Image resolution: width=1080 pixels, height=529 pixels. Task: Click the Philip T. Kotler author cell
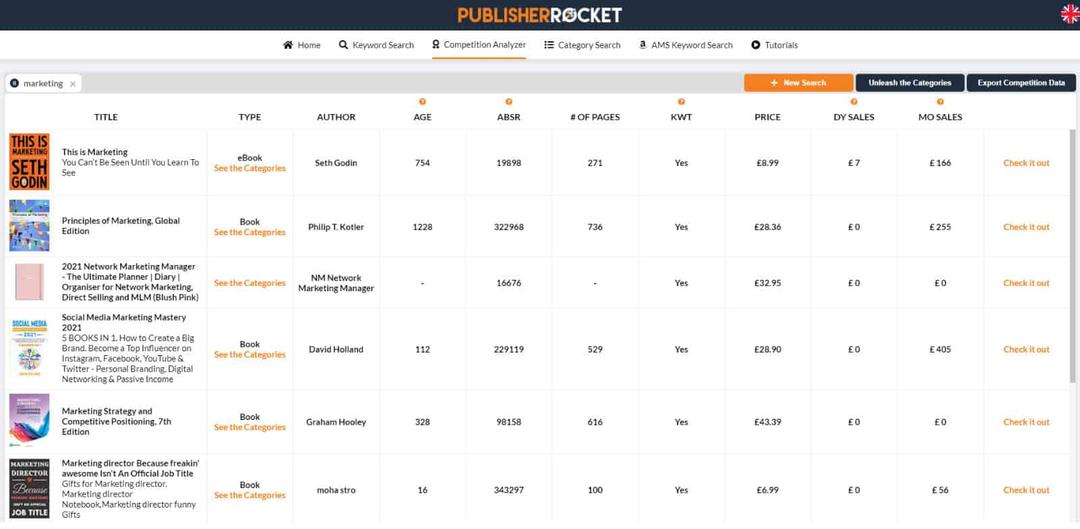pyautogui.click(x=336, y=227)
